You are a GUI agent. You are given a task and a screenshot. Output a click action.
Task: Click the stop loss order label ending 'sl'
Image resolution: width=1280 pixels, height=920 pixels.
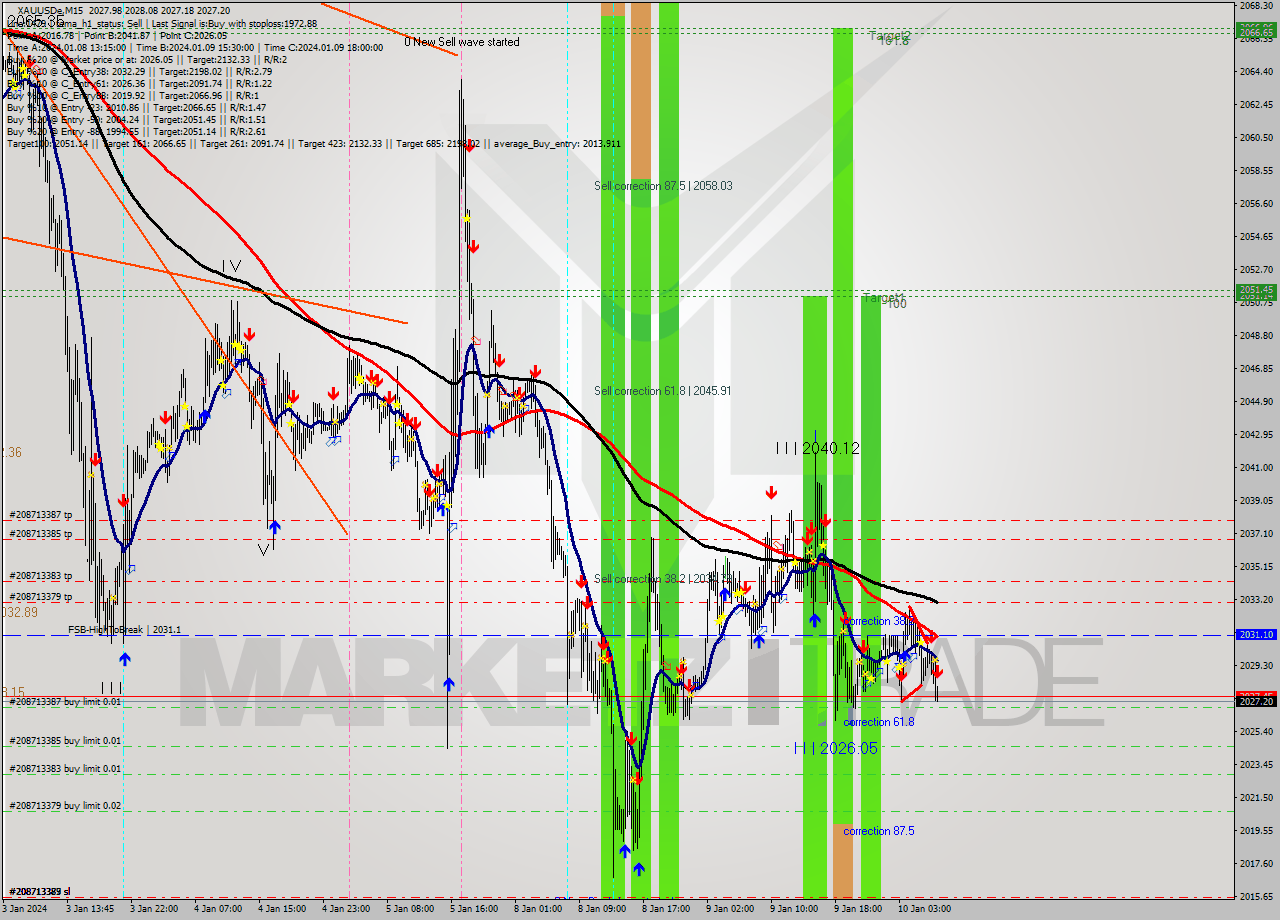40,891
